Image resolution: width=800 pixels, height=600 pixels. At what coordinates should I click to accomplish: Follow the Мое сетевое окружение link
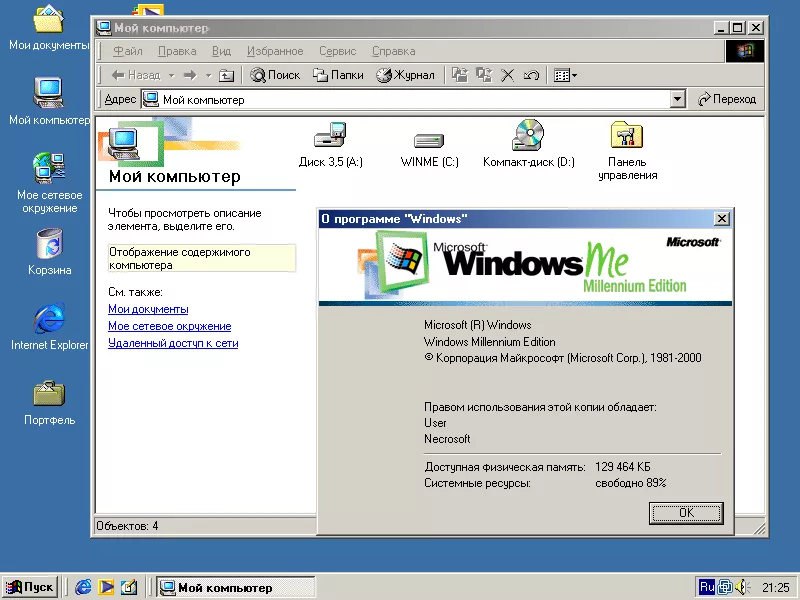pyautogui.click(x=169, y=326)
